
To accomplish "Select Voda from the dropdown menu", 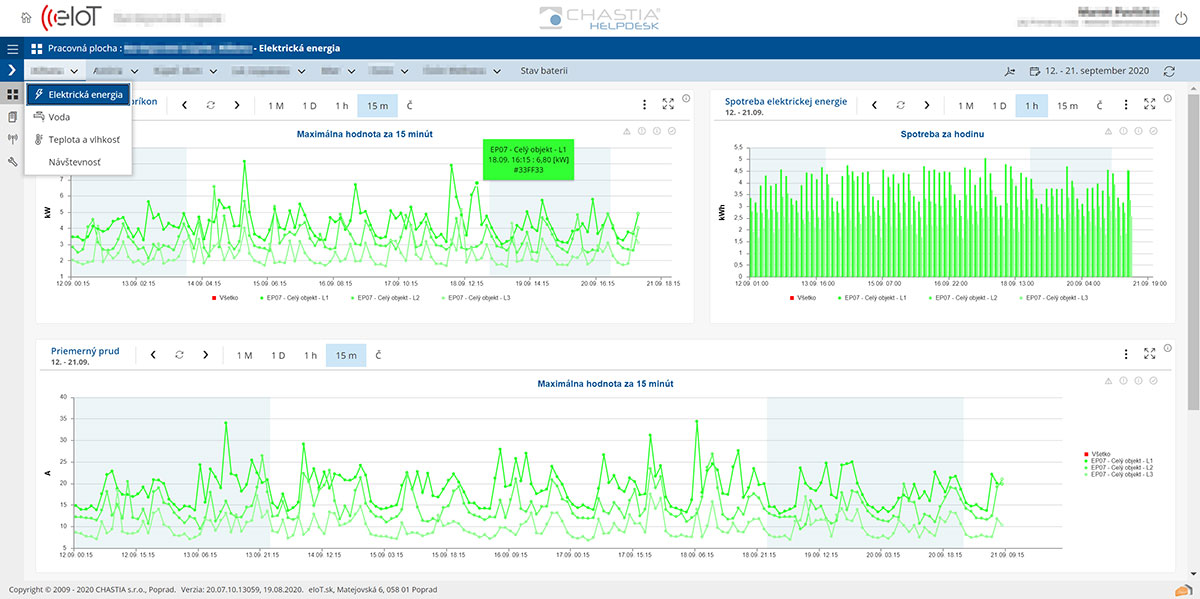I will pyautogui.click(x=59, y=117).
